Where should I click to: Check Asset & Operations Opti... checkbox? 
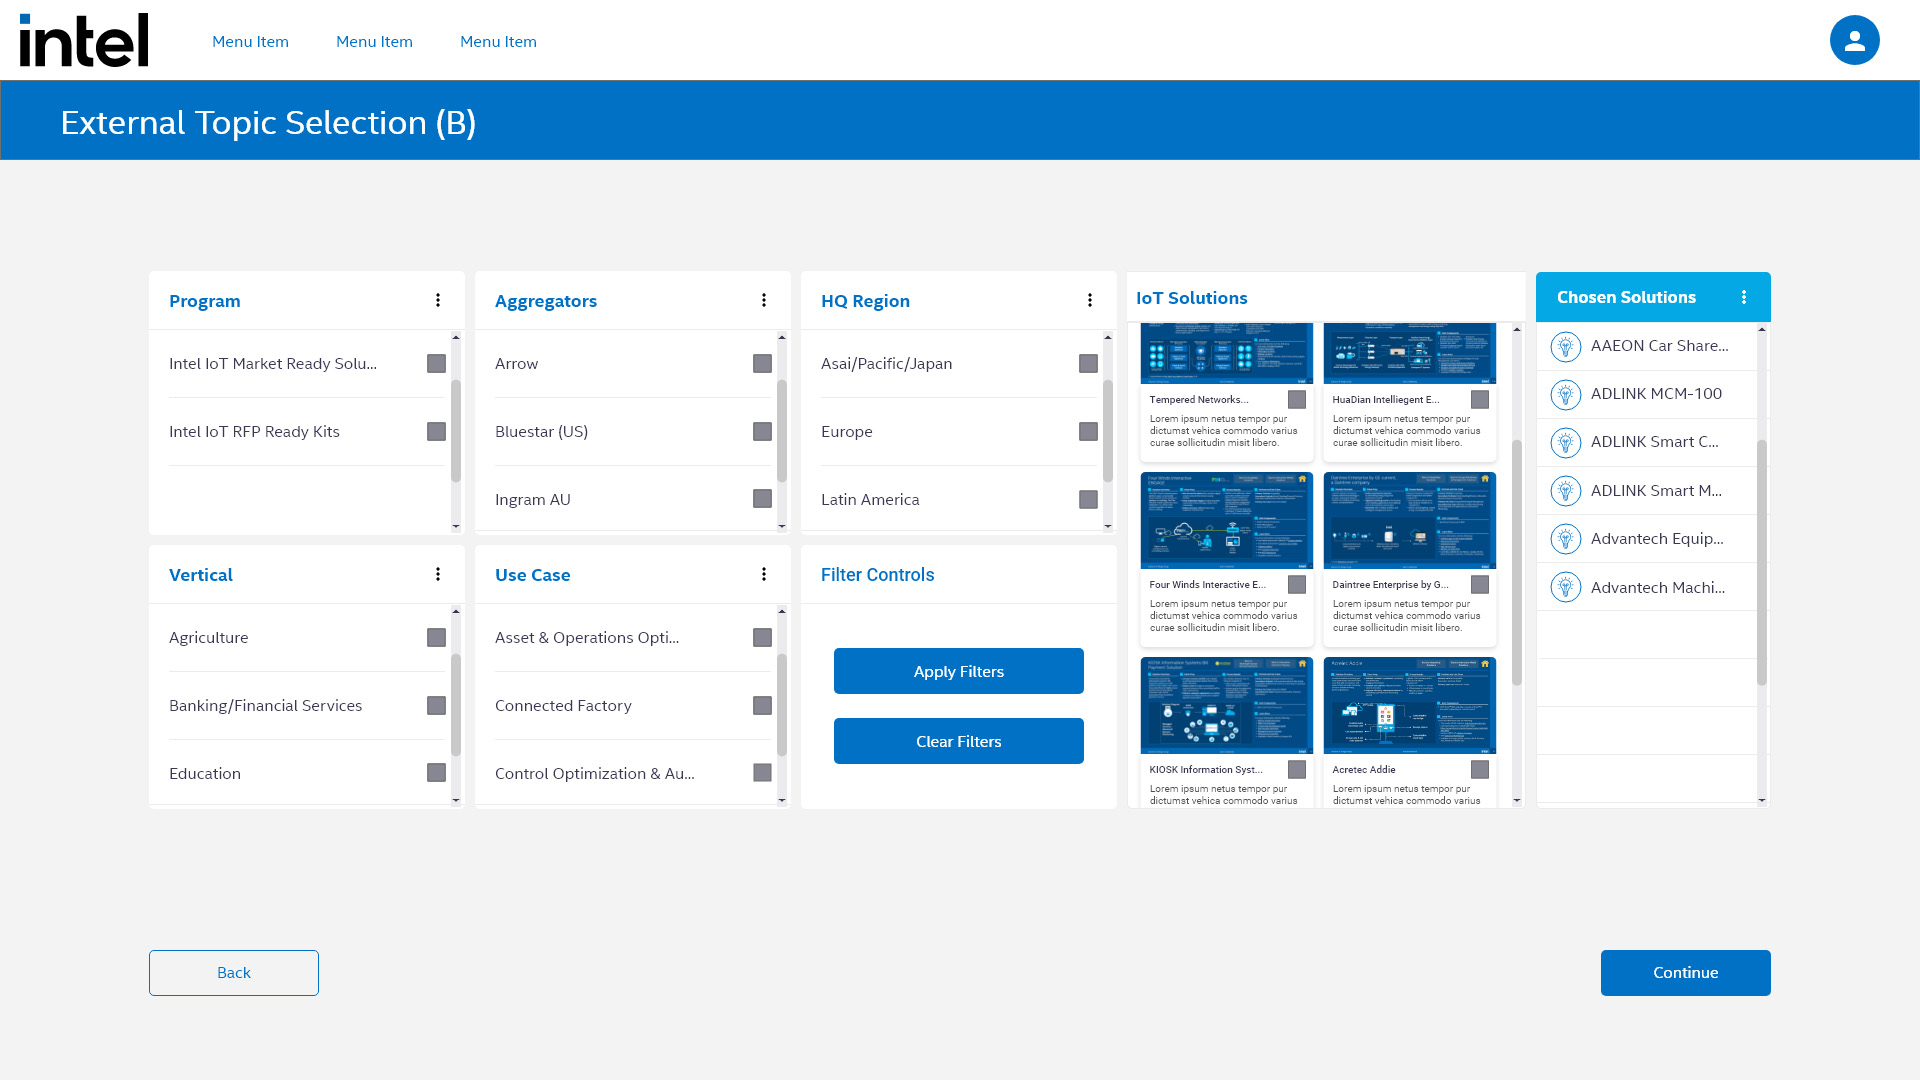click(x=762, y=637)
